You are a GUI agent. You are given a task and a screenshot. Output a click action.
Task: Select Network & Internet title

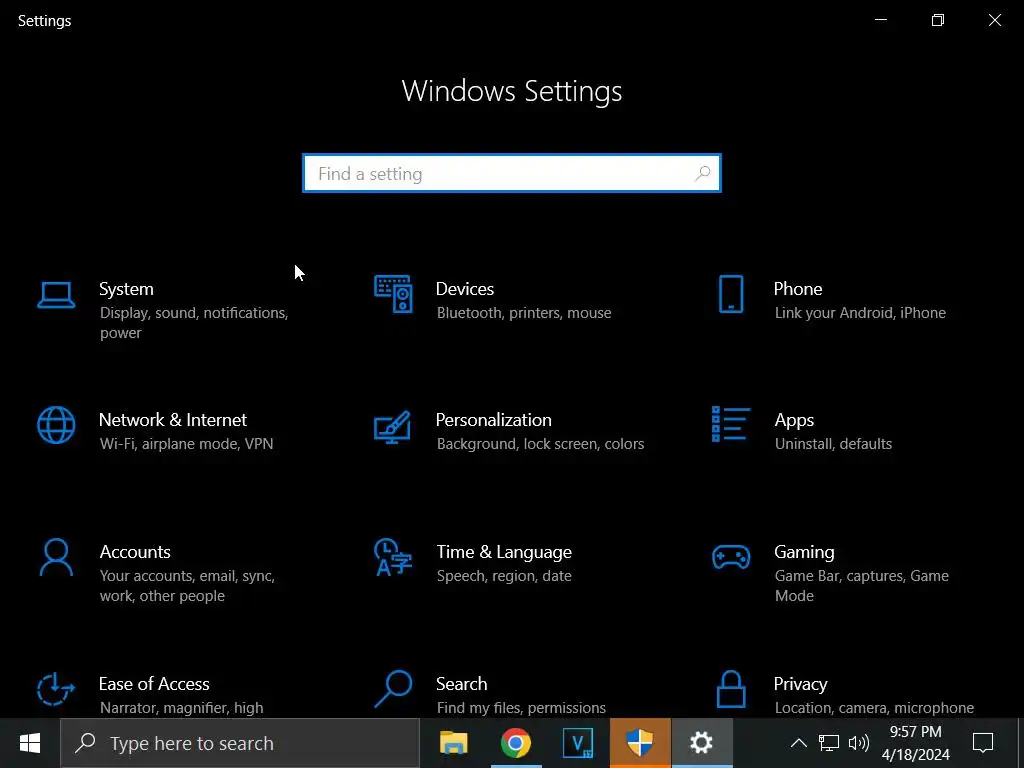point(172,419)
